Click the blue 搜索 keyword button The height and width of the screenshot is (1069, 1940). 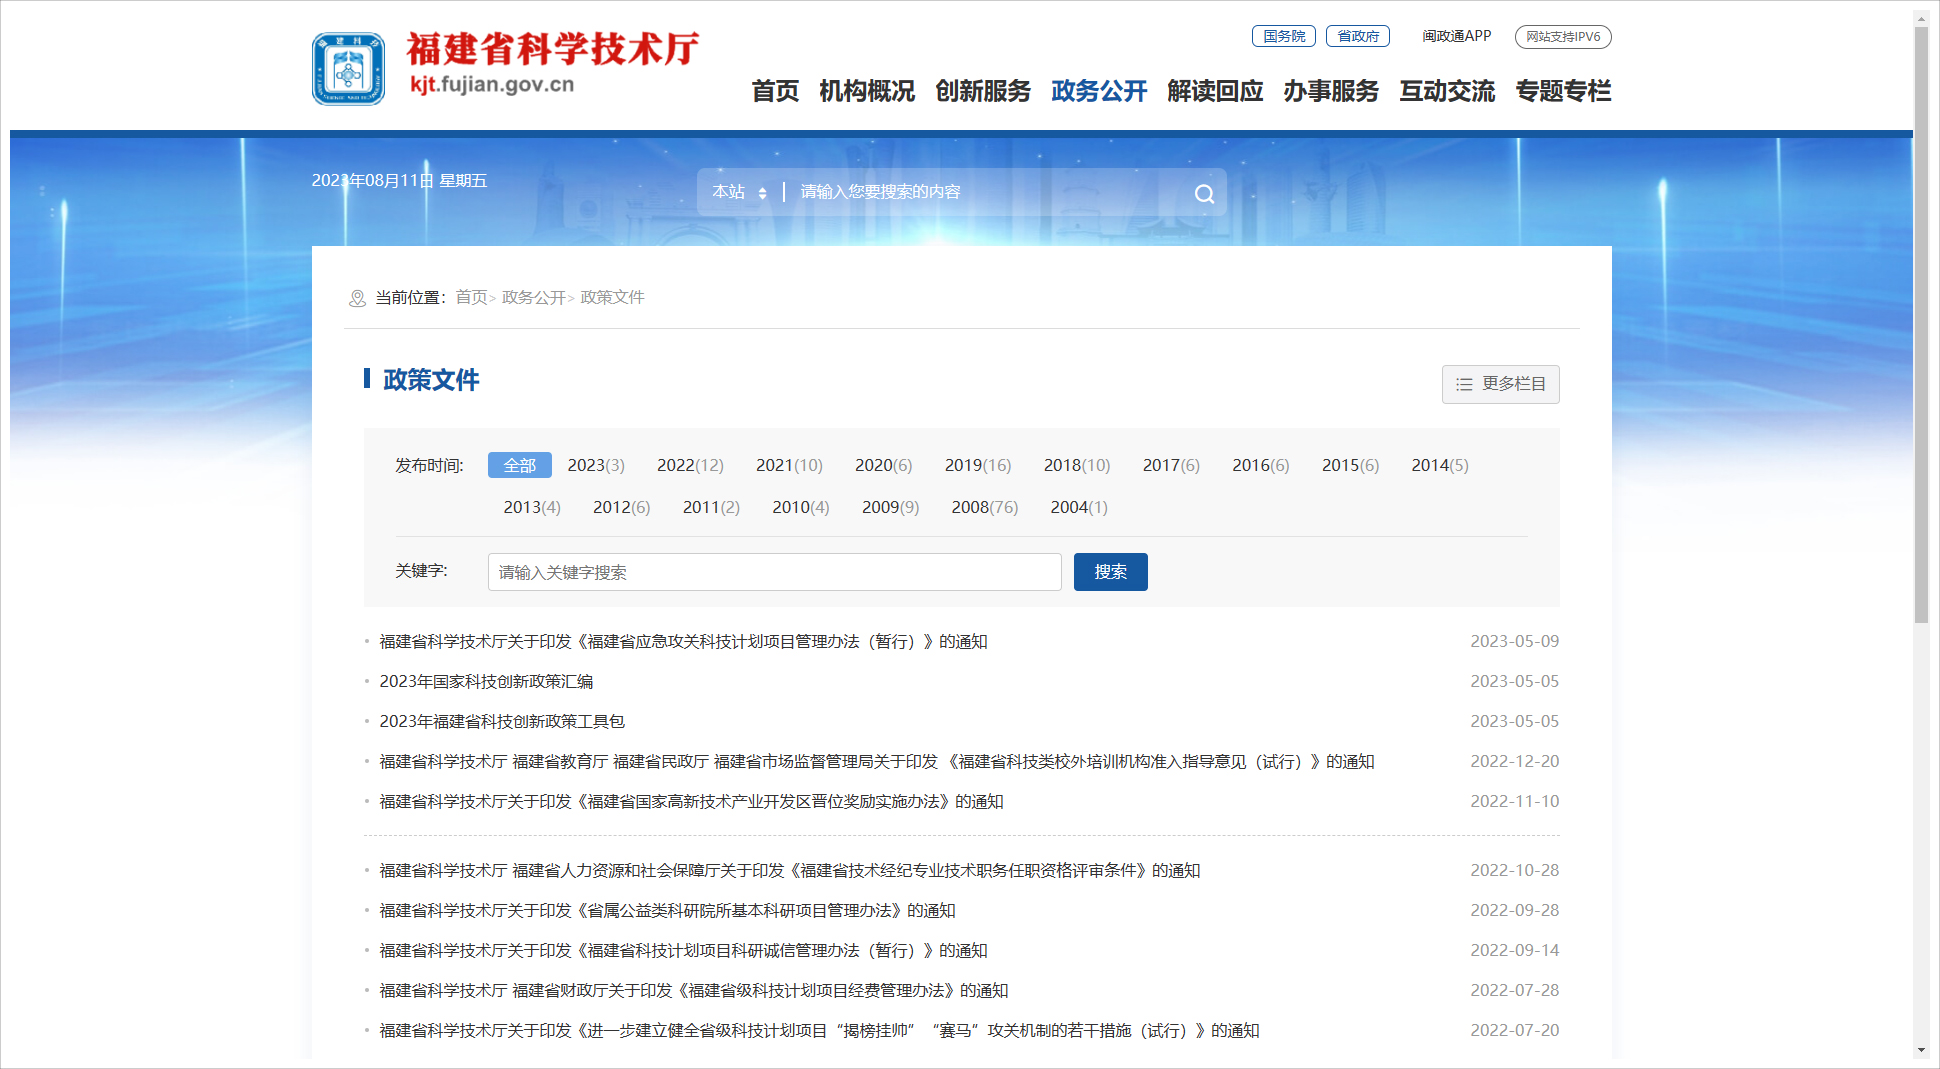click(x=1110, y=572)
